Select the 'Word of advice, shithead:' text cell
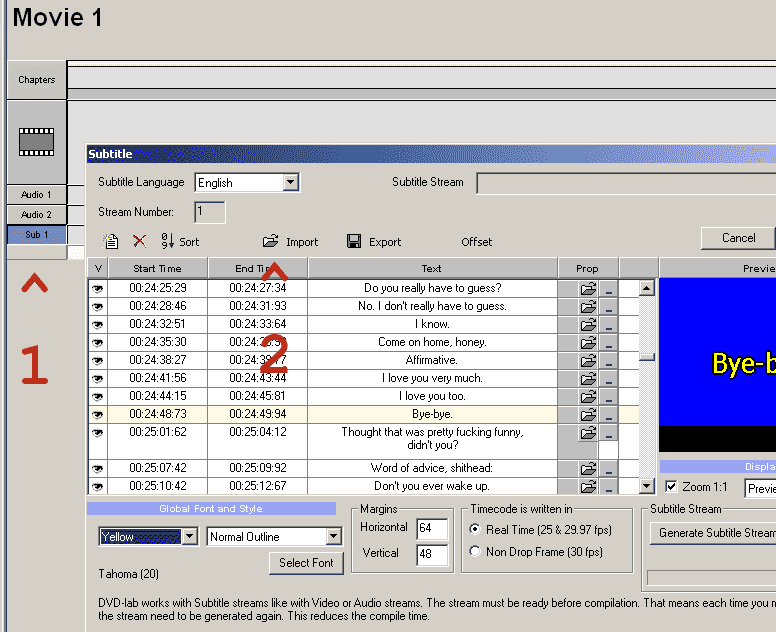The width and height of the screenshot is (776, 632). pyautogui.click(x=432, y=468)
